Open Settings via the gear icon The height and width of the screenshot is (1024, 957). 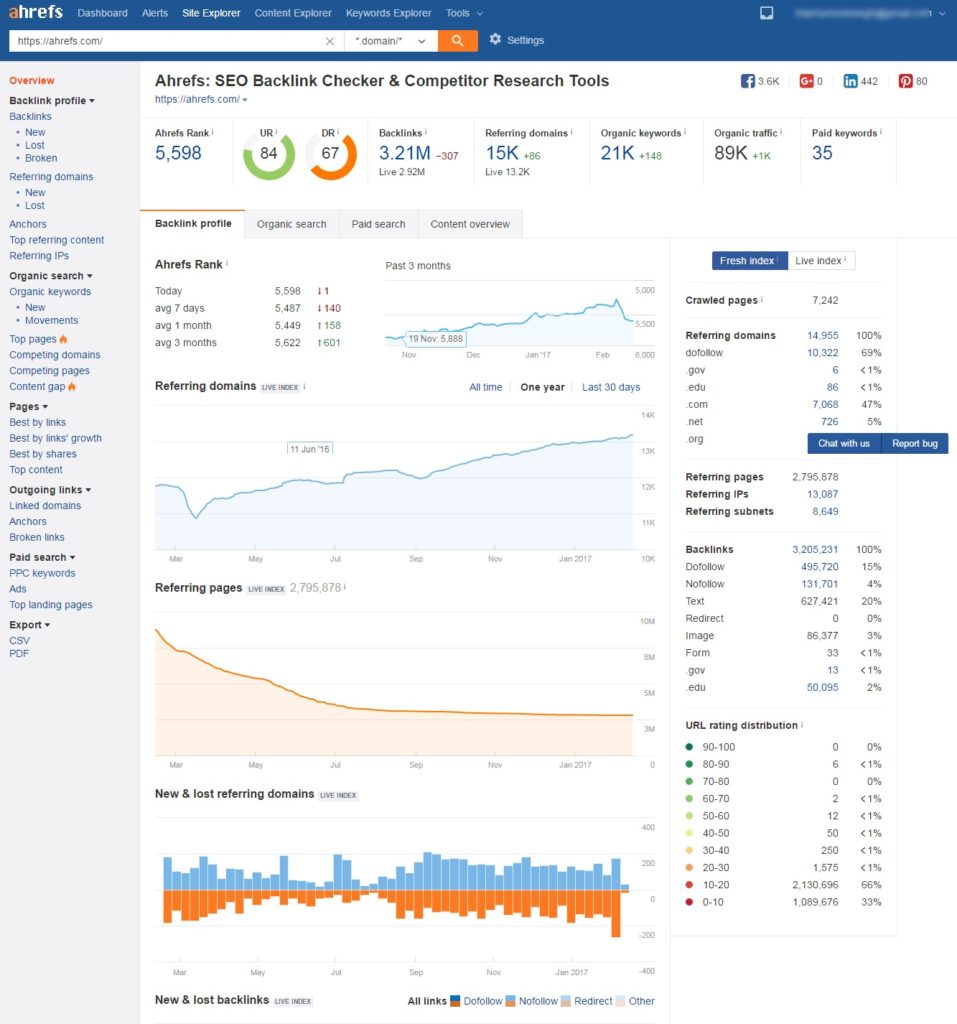point(495,39)
